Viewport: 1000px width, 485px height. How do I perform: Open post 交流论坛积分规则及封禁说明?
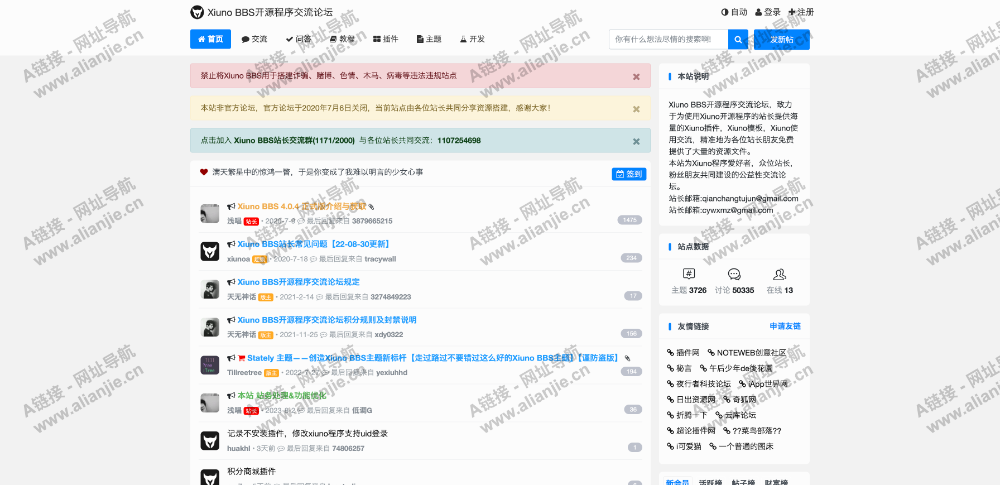click(327, 320)
